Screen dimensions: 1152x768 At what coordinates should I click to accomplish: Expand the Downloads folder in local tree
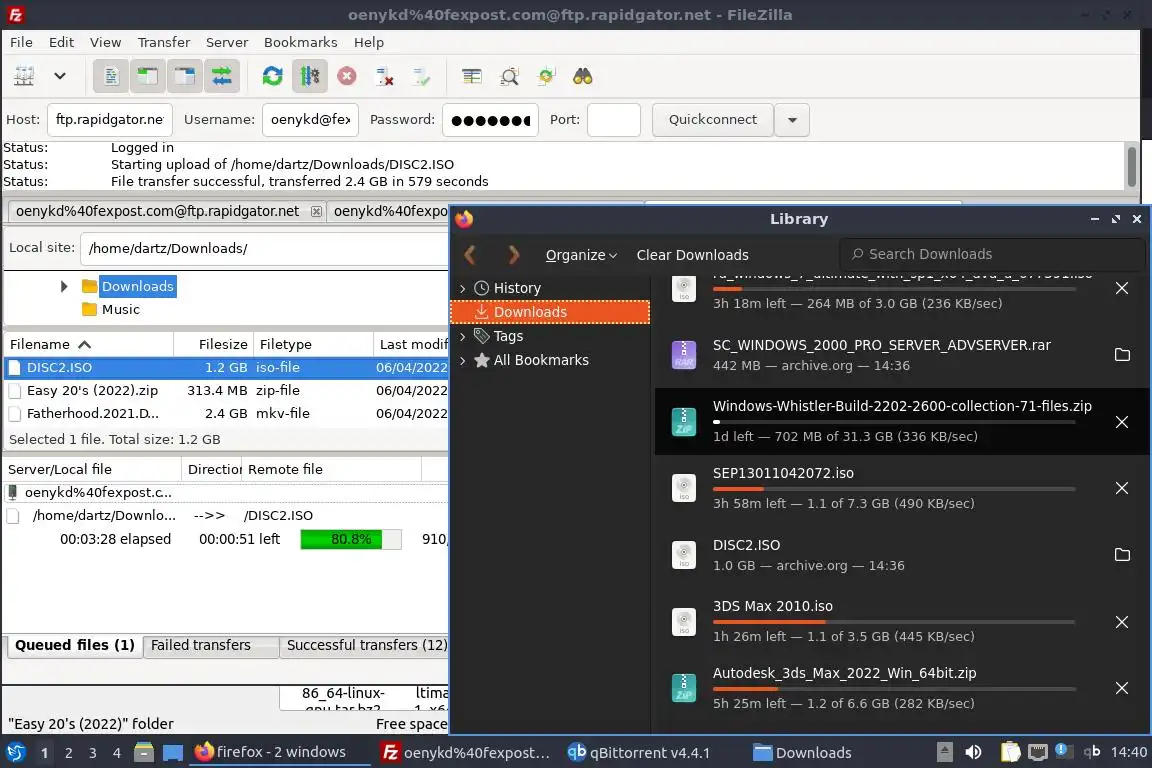64,286
